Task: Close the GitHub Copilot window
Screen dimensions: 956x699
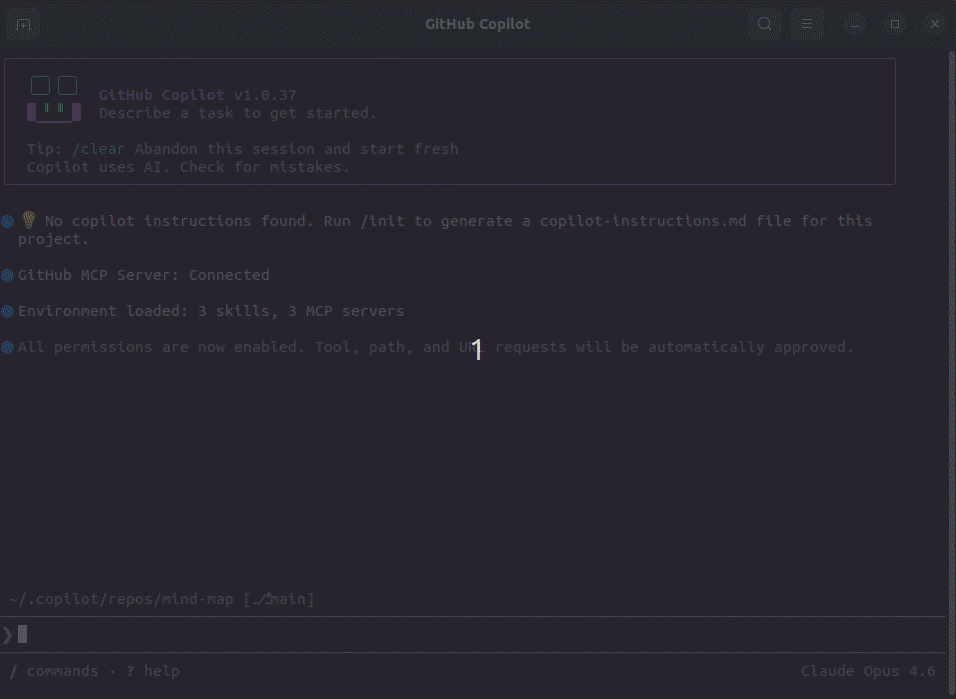Action: pyautogui.click(x=935, y=24)
